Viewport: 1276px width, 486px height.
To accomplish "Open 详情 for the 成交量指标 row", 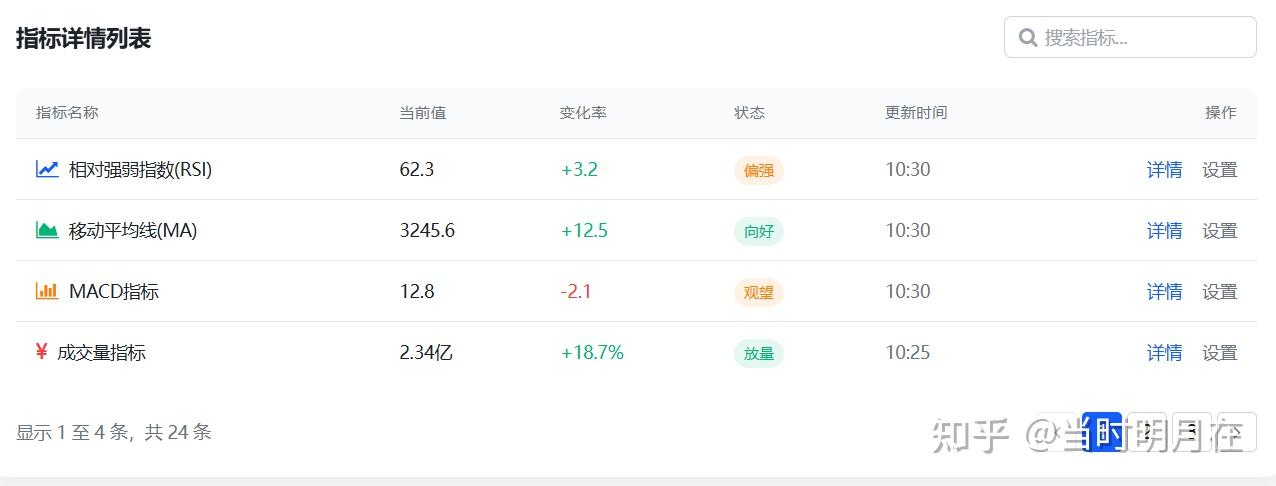I will 1164,353.
